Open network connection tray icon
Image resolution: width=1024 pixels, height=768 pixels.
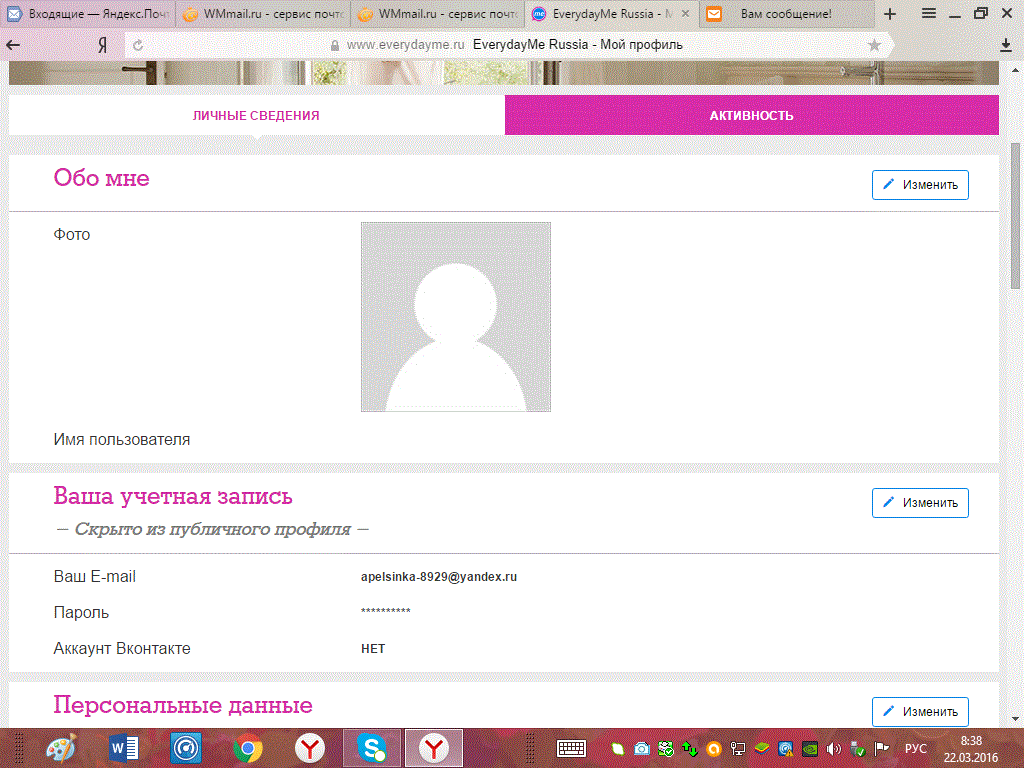[x=738, y=748]
